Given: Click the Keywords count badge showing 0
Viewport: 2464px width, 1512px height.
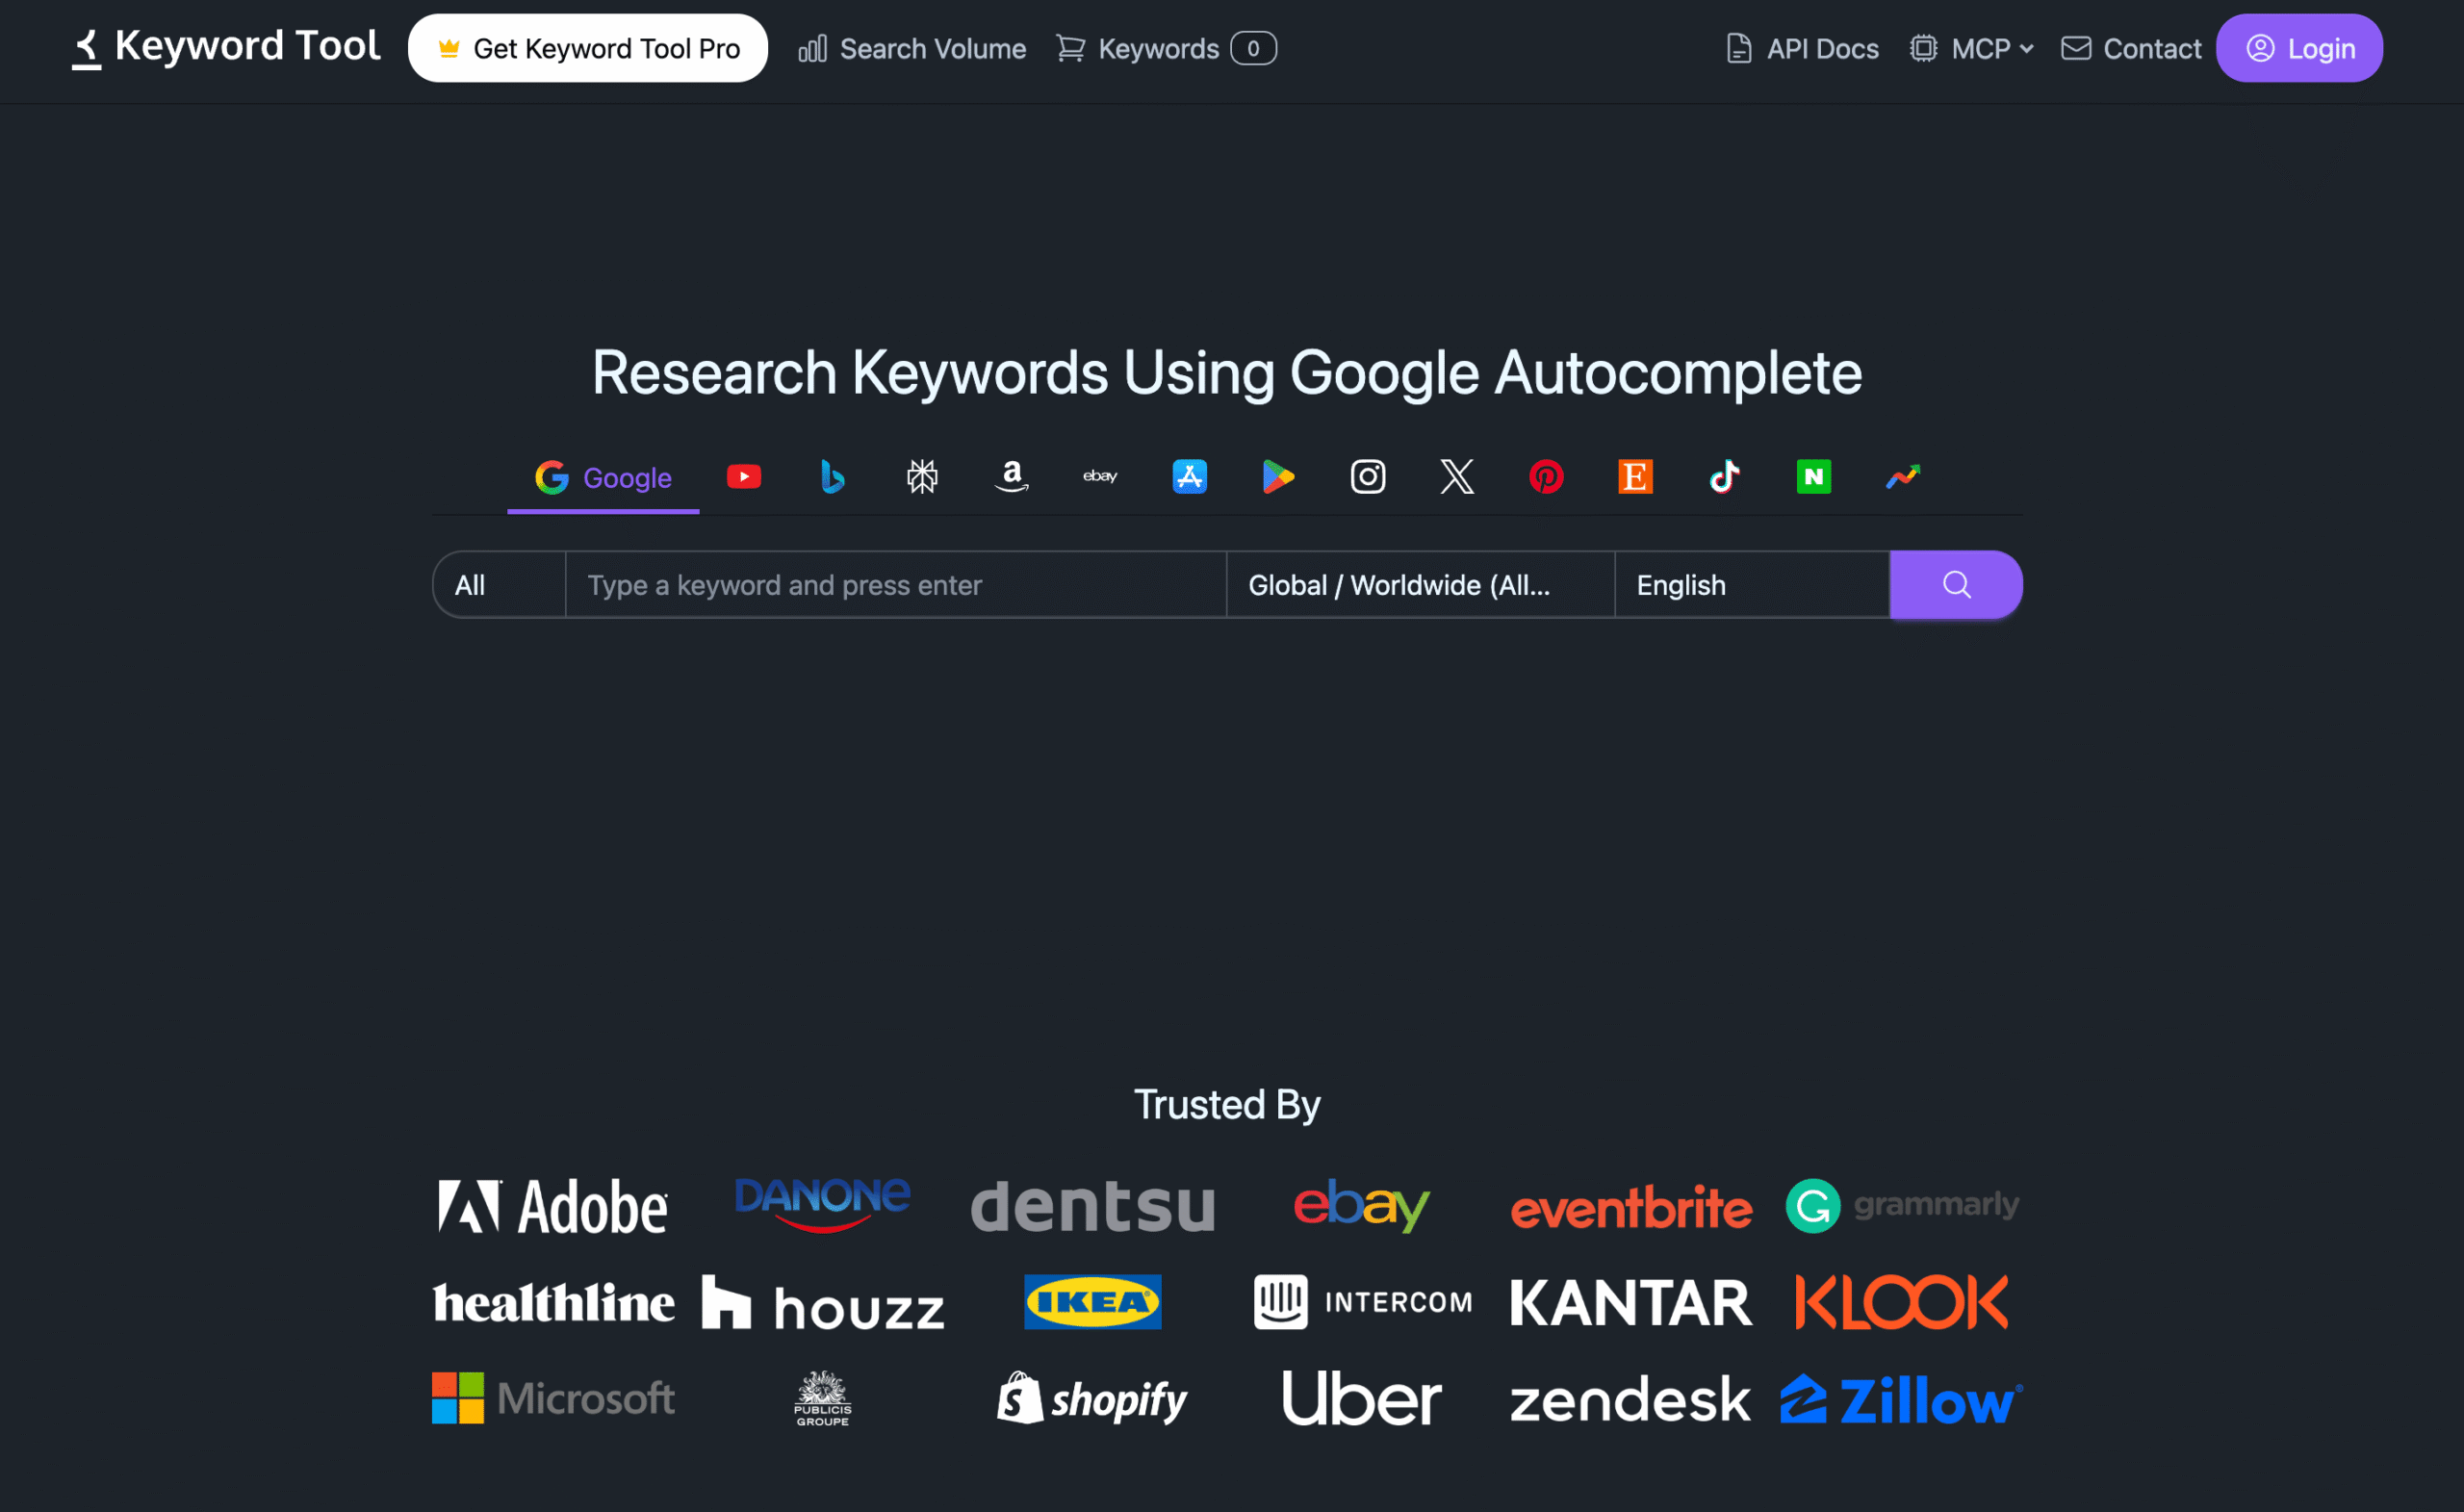Looking at the screenshot, I should coord(1253,48).
